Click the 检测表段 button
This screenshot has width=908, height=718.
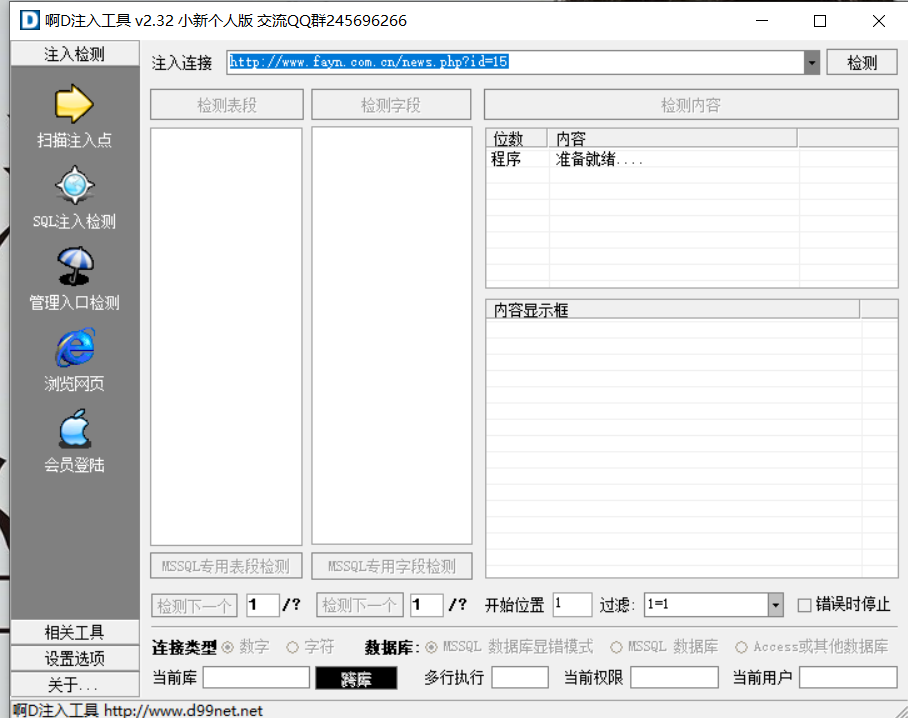point(226,105)
